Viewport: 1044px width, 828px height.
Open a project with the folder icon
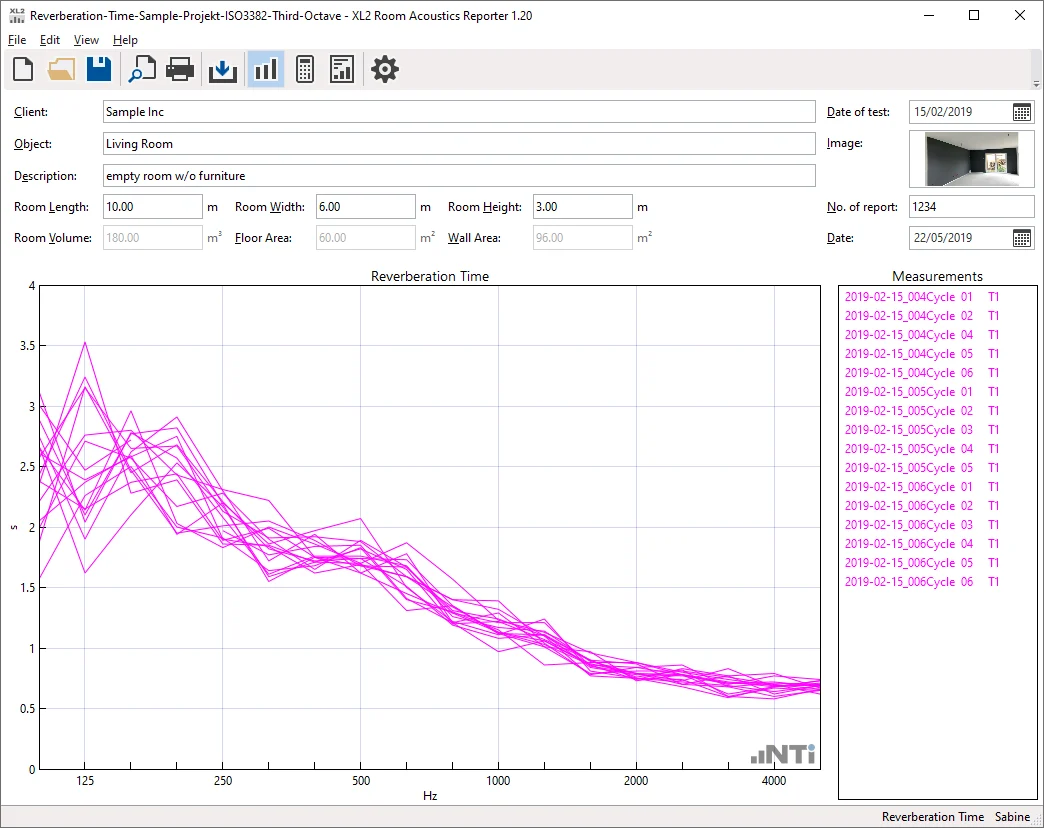[x=61, y=69]
